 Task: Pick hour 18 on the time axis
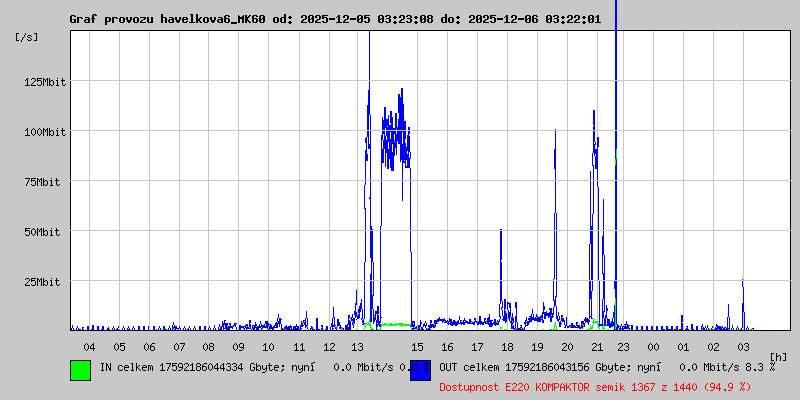[507, 346]
